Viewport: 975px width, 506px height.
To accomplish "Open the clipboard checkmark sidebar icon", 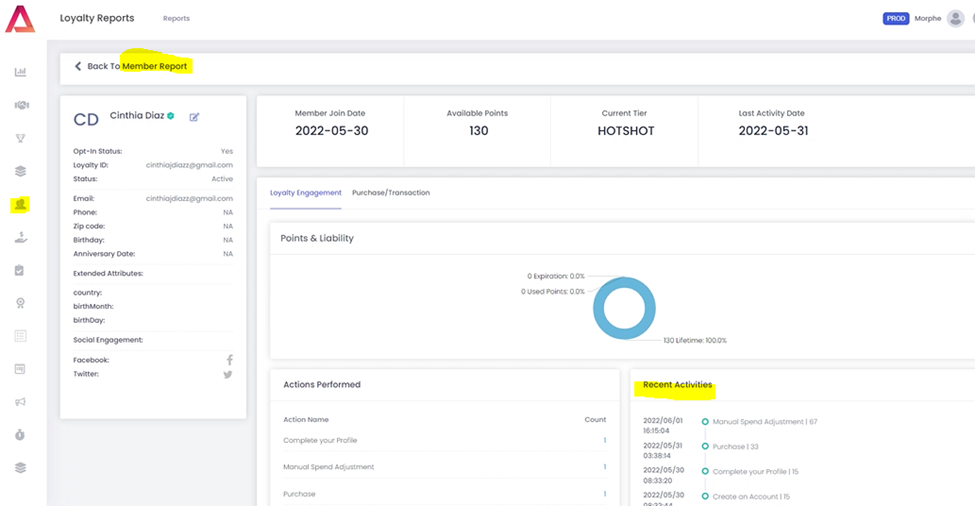I will click(20, 270).
